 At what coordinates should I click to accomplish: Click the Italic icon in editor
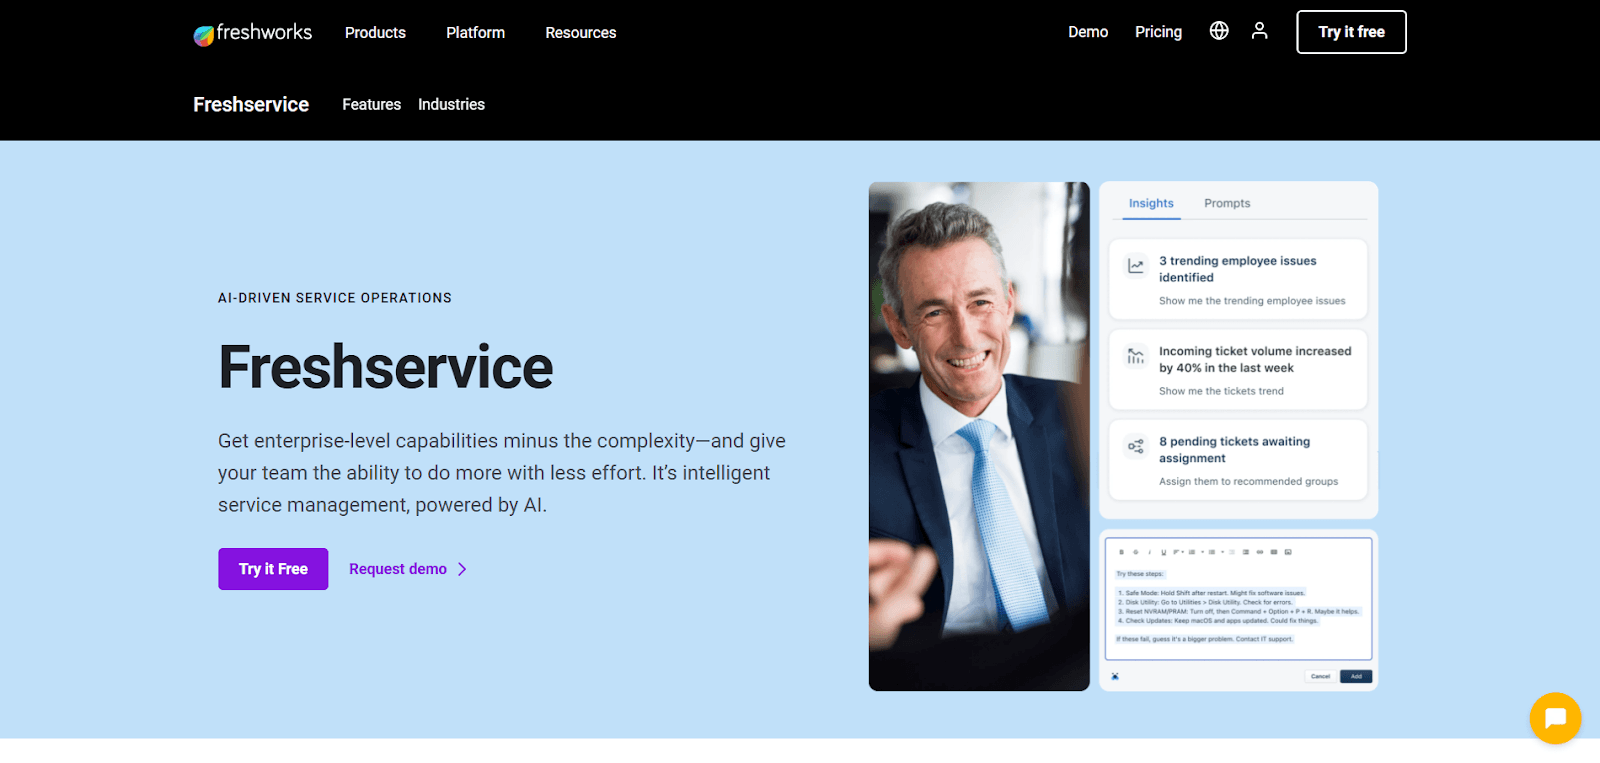coord(1150,552)
